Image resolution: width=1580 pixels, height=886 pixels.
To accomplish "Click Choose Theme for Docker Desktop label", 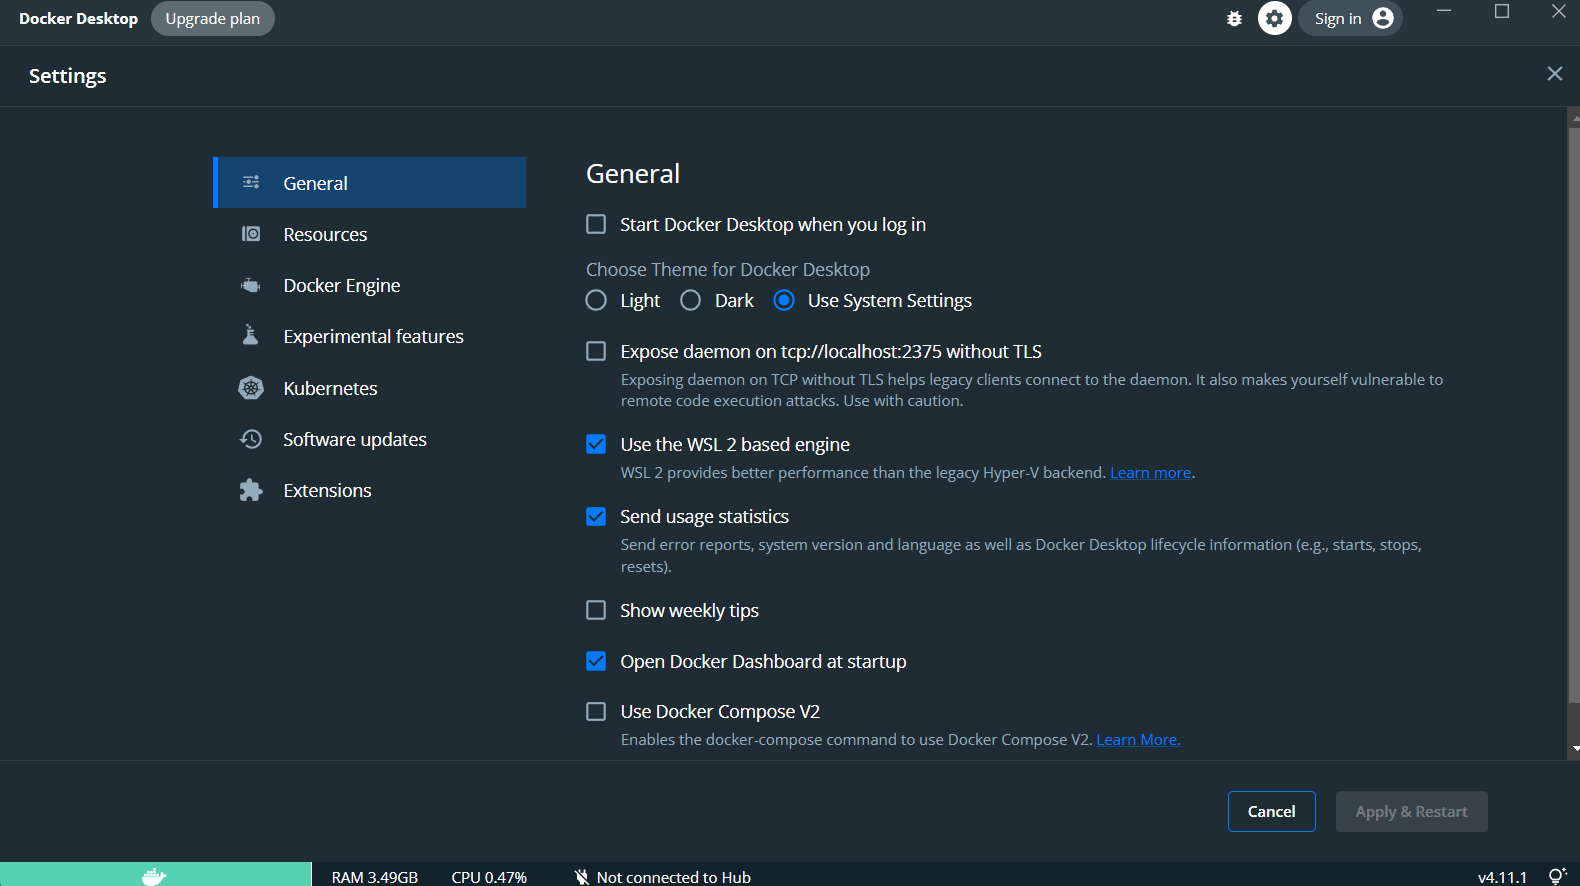I will point(728,269).
